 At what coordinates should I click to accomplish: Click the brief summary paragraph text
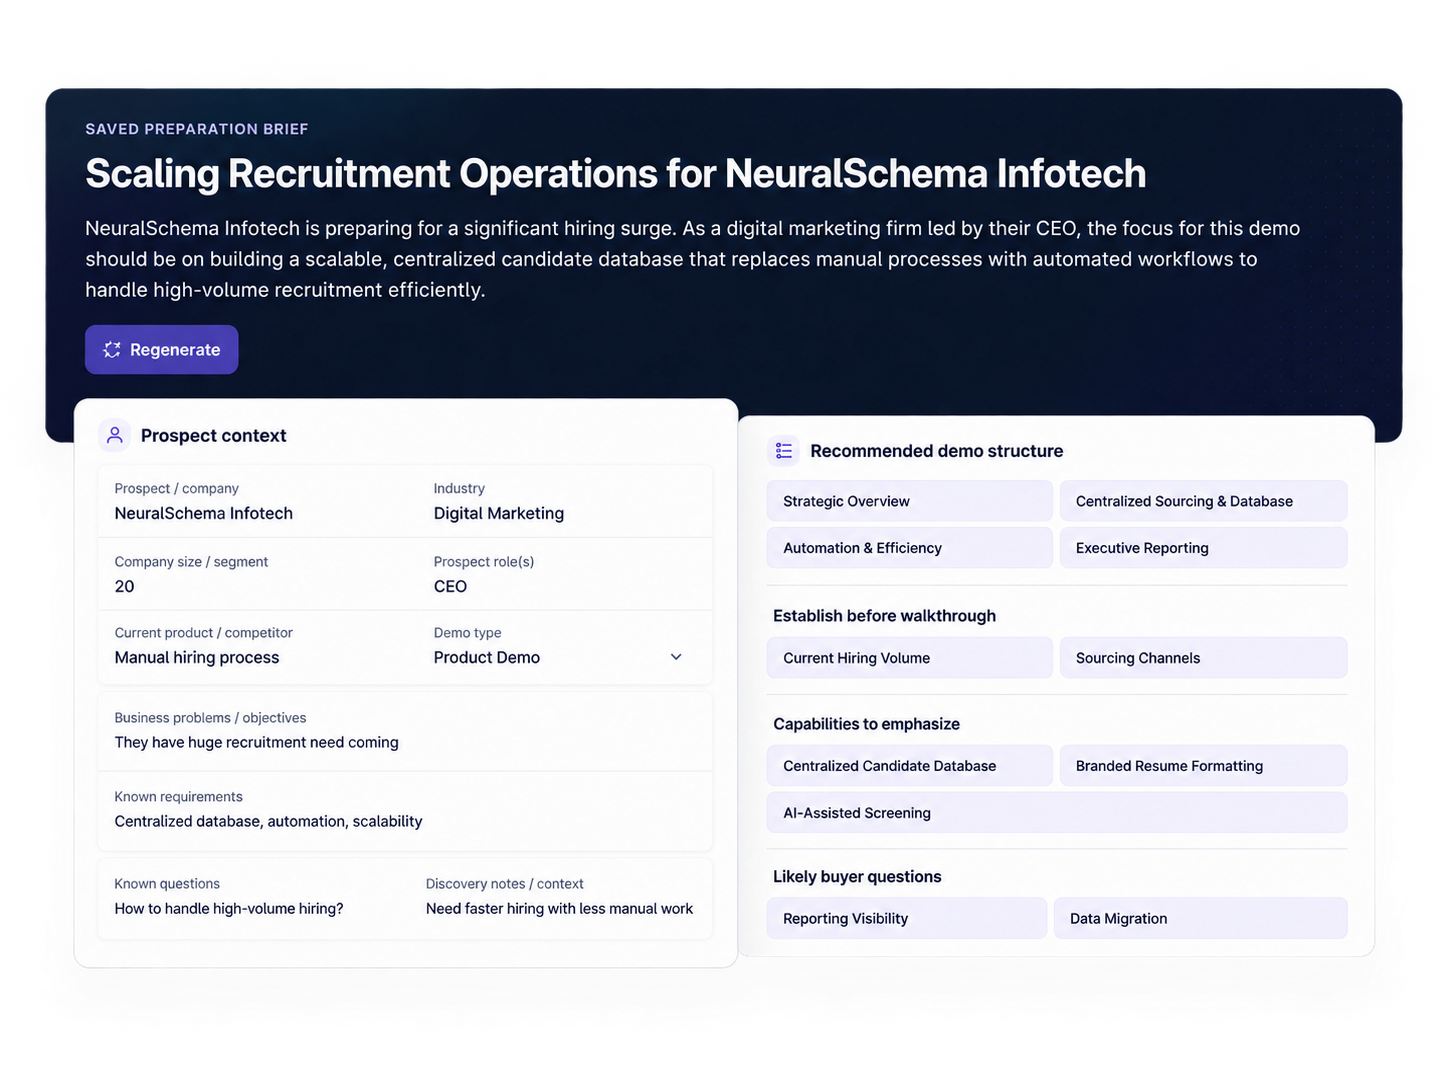(x=693, y=259)
